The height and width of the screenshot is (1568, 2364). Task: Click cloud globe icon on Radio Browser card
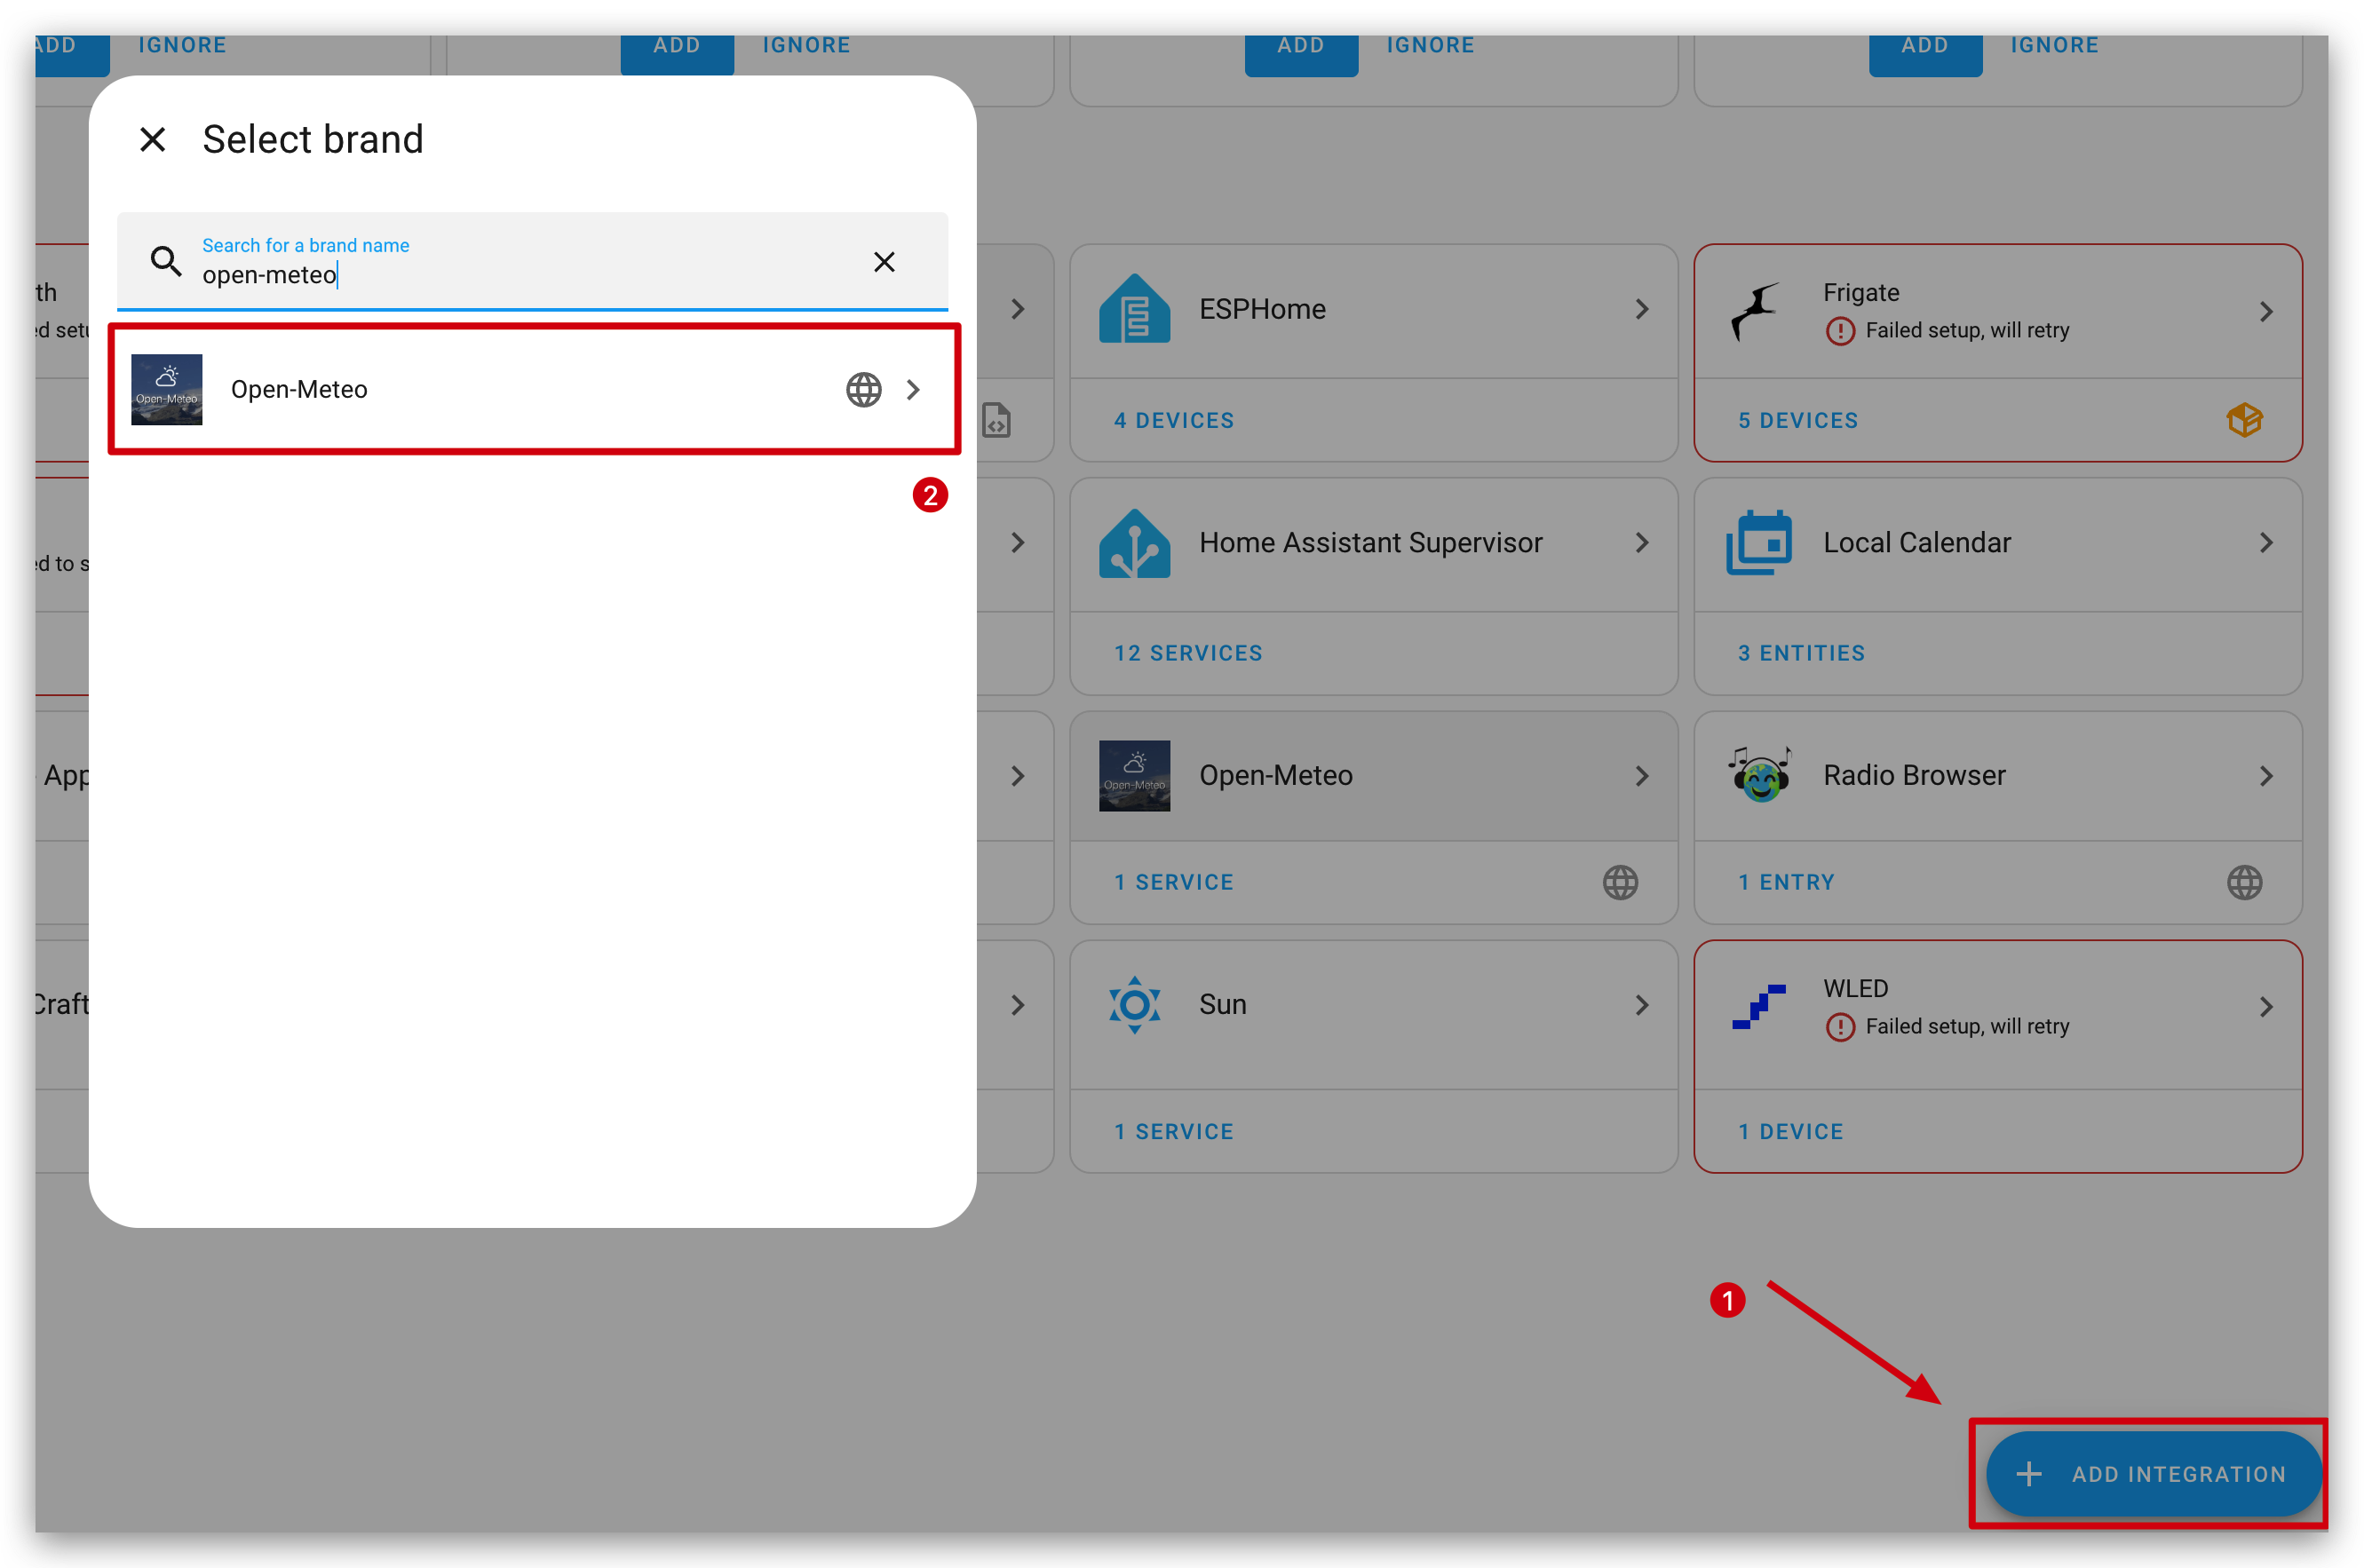click(x=2244, y=882)
